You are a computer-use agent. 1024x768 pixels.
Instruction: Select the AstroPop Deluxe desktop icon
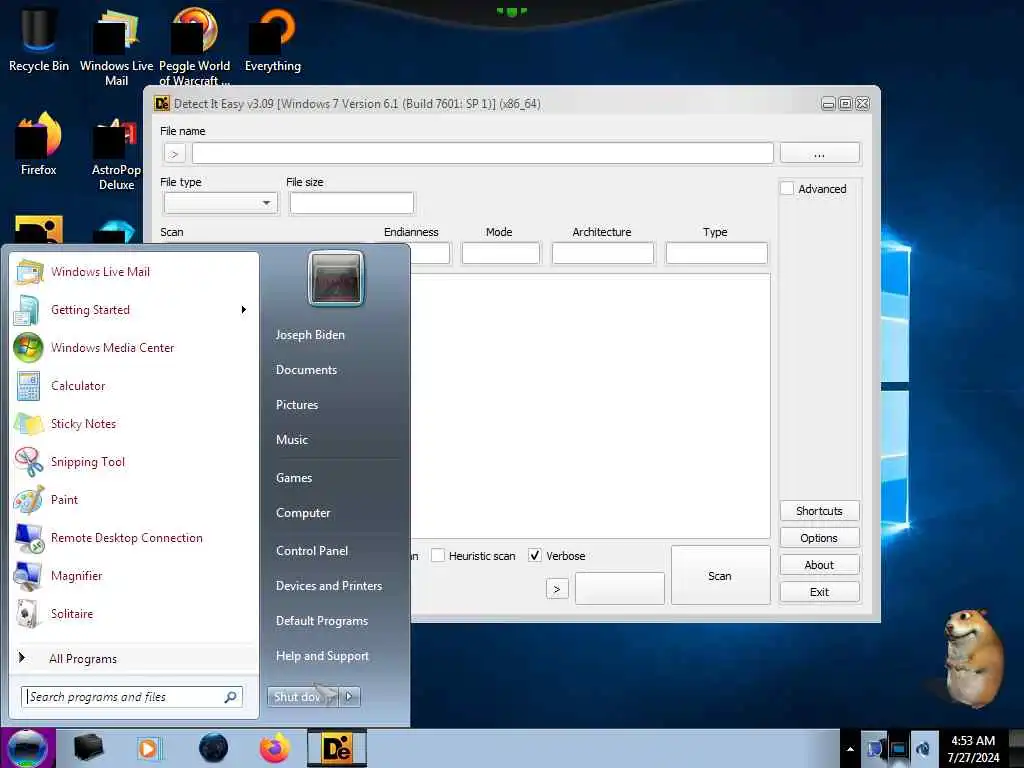pos(116,154)
